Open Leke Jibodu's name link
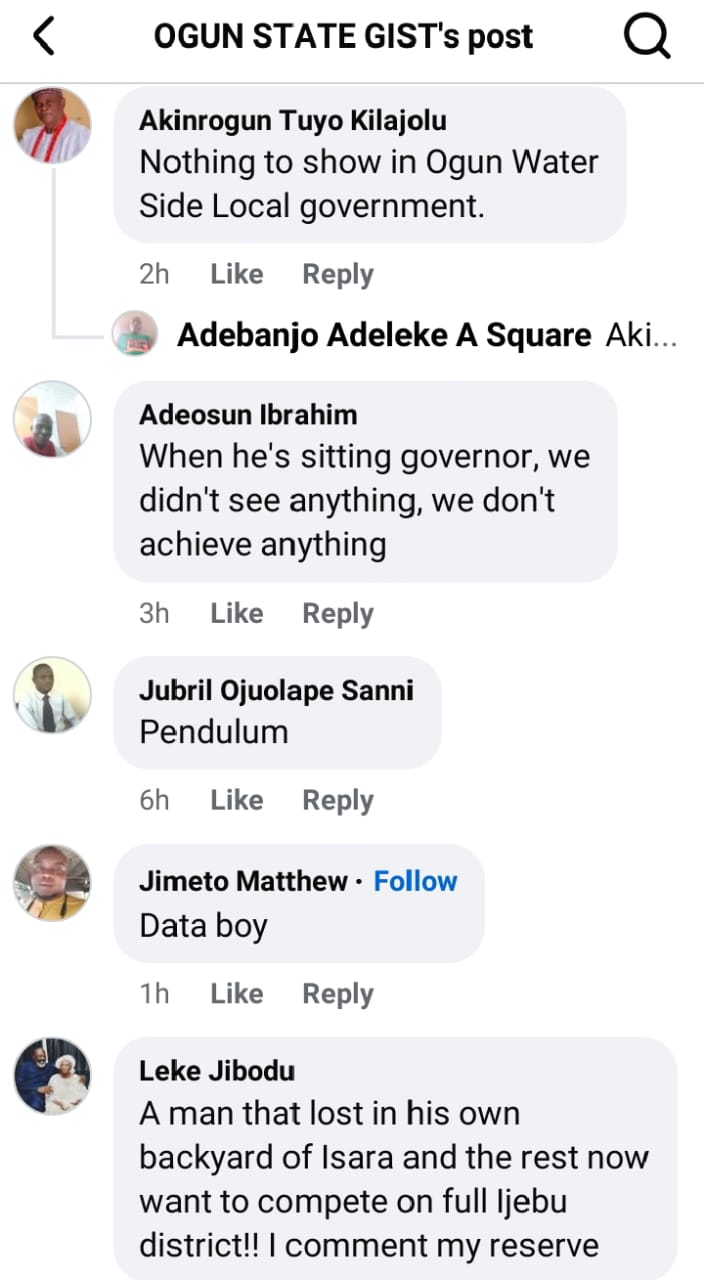Viewport: 704px width, 1280px height. (x=217, y=1070)
